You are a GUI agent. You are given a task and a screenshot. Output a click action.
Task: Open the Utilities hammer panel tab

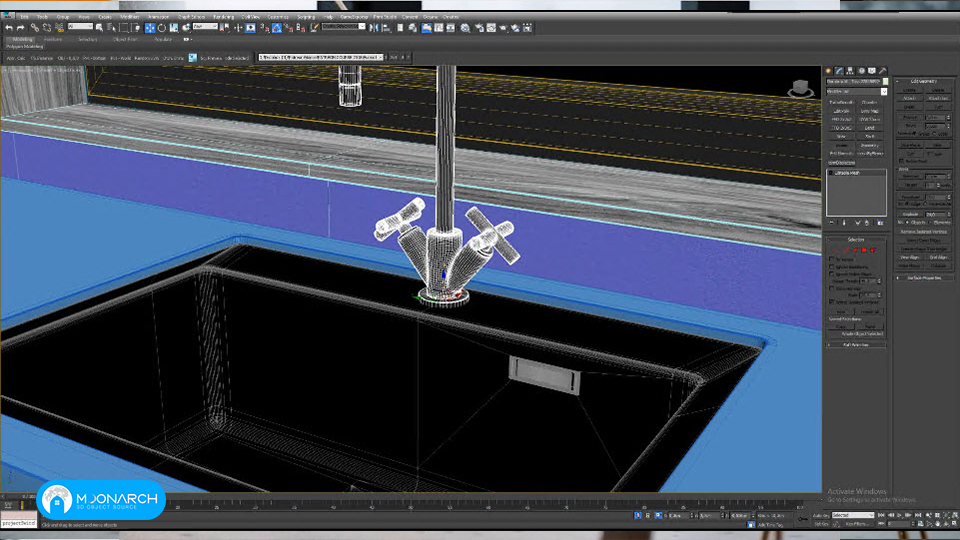pos(882,71)
